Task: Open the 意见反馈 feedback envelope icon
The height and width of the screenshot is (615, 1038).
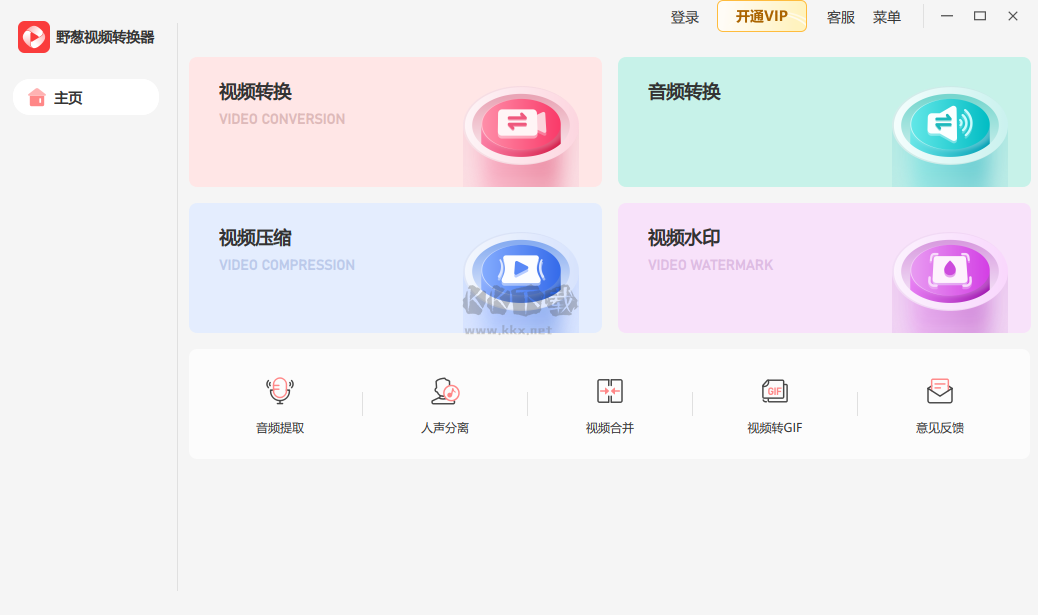Action: [940, 390]
